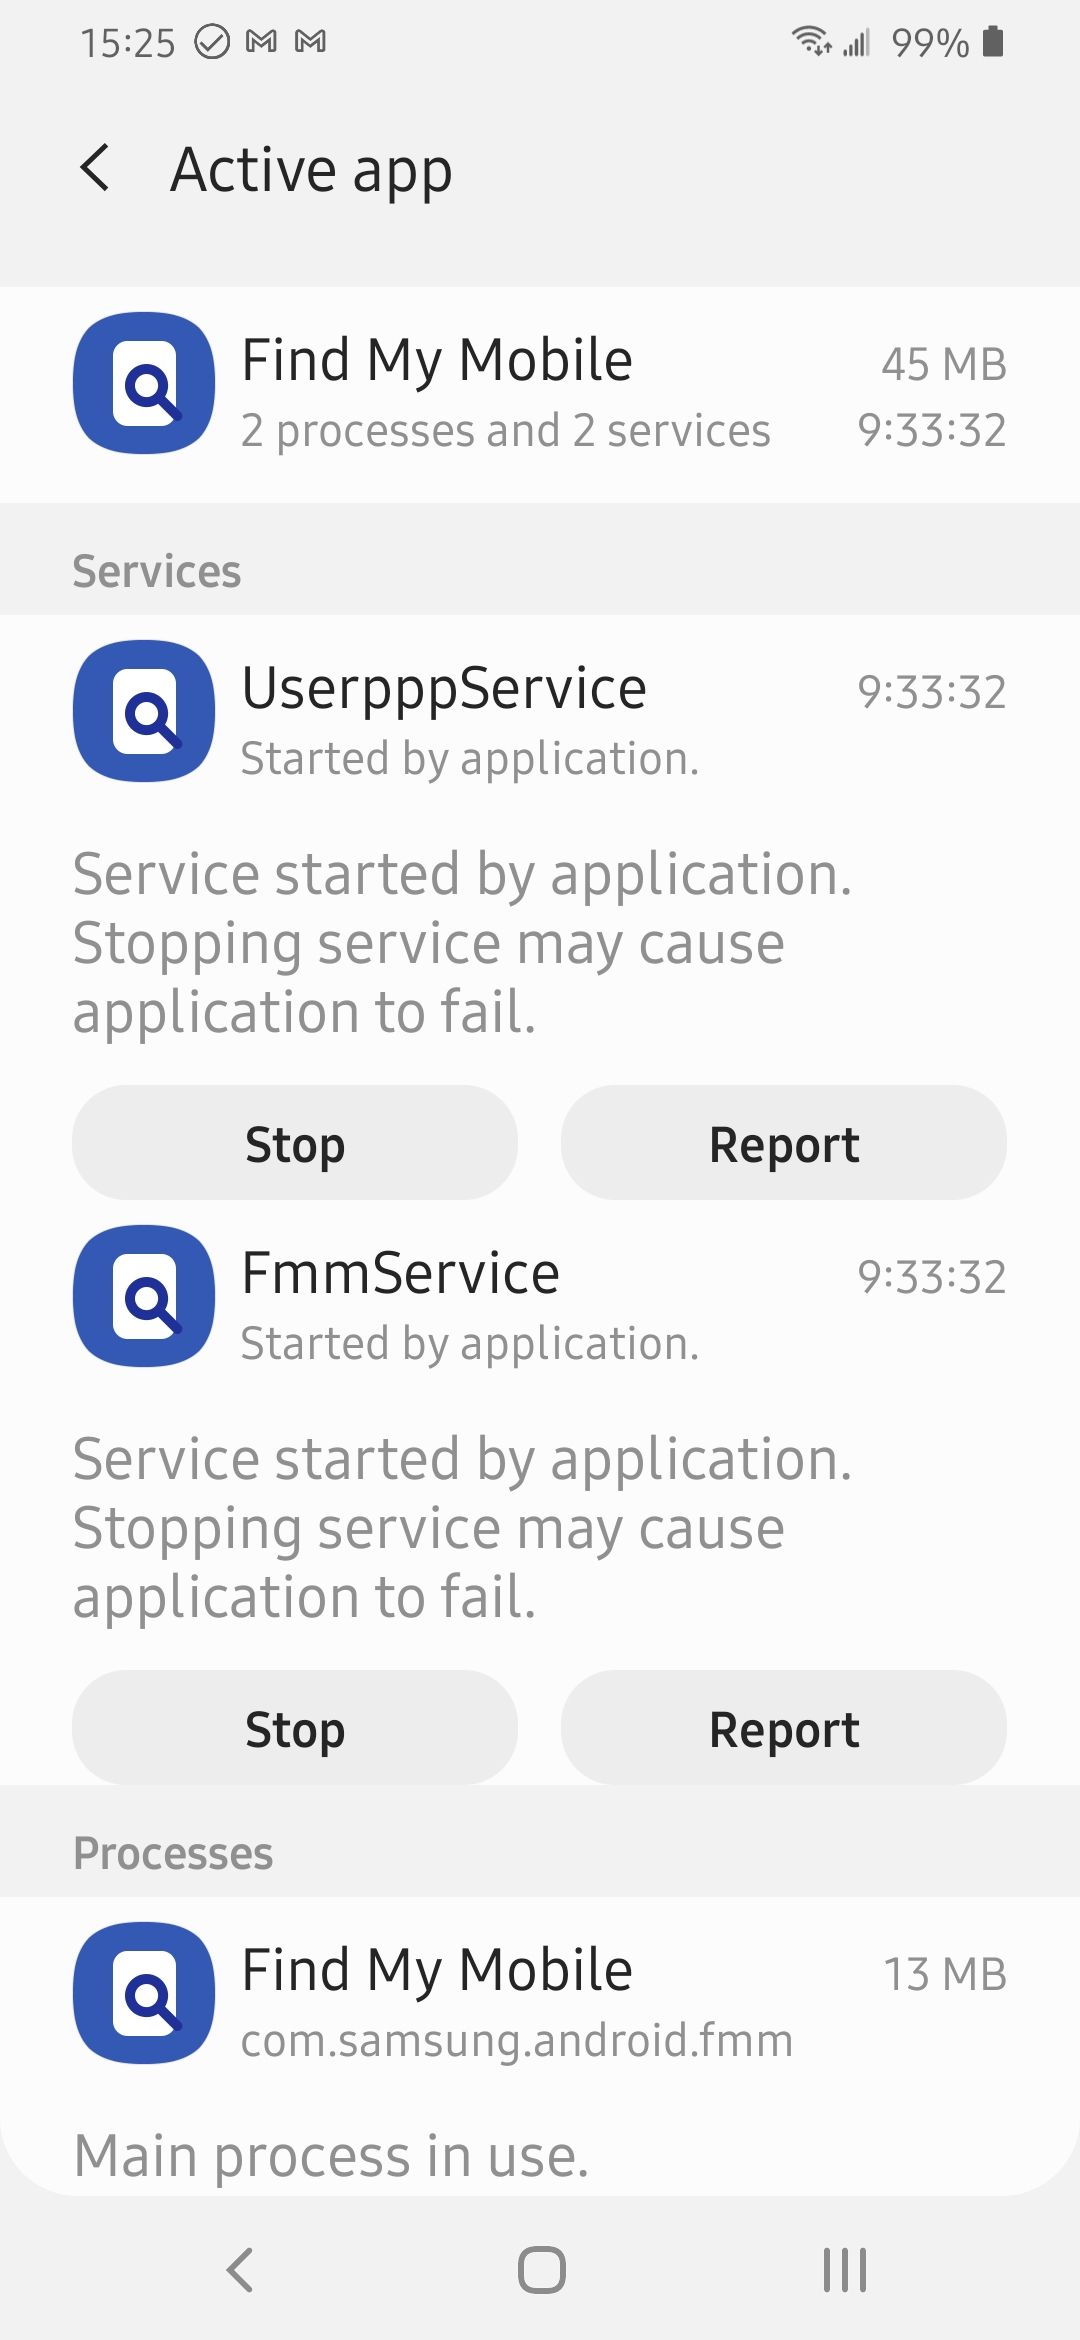Screen dimensions: 1080x2340
Task: Tap the Active app page title
Action: (x=312, y=170)
